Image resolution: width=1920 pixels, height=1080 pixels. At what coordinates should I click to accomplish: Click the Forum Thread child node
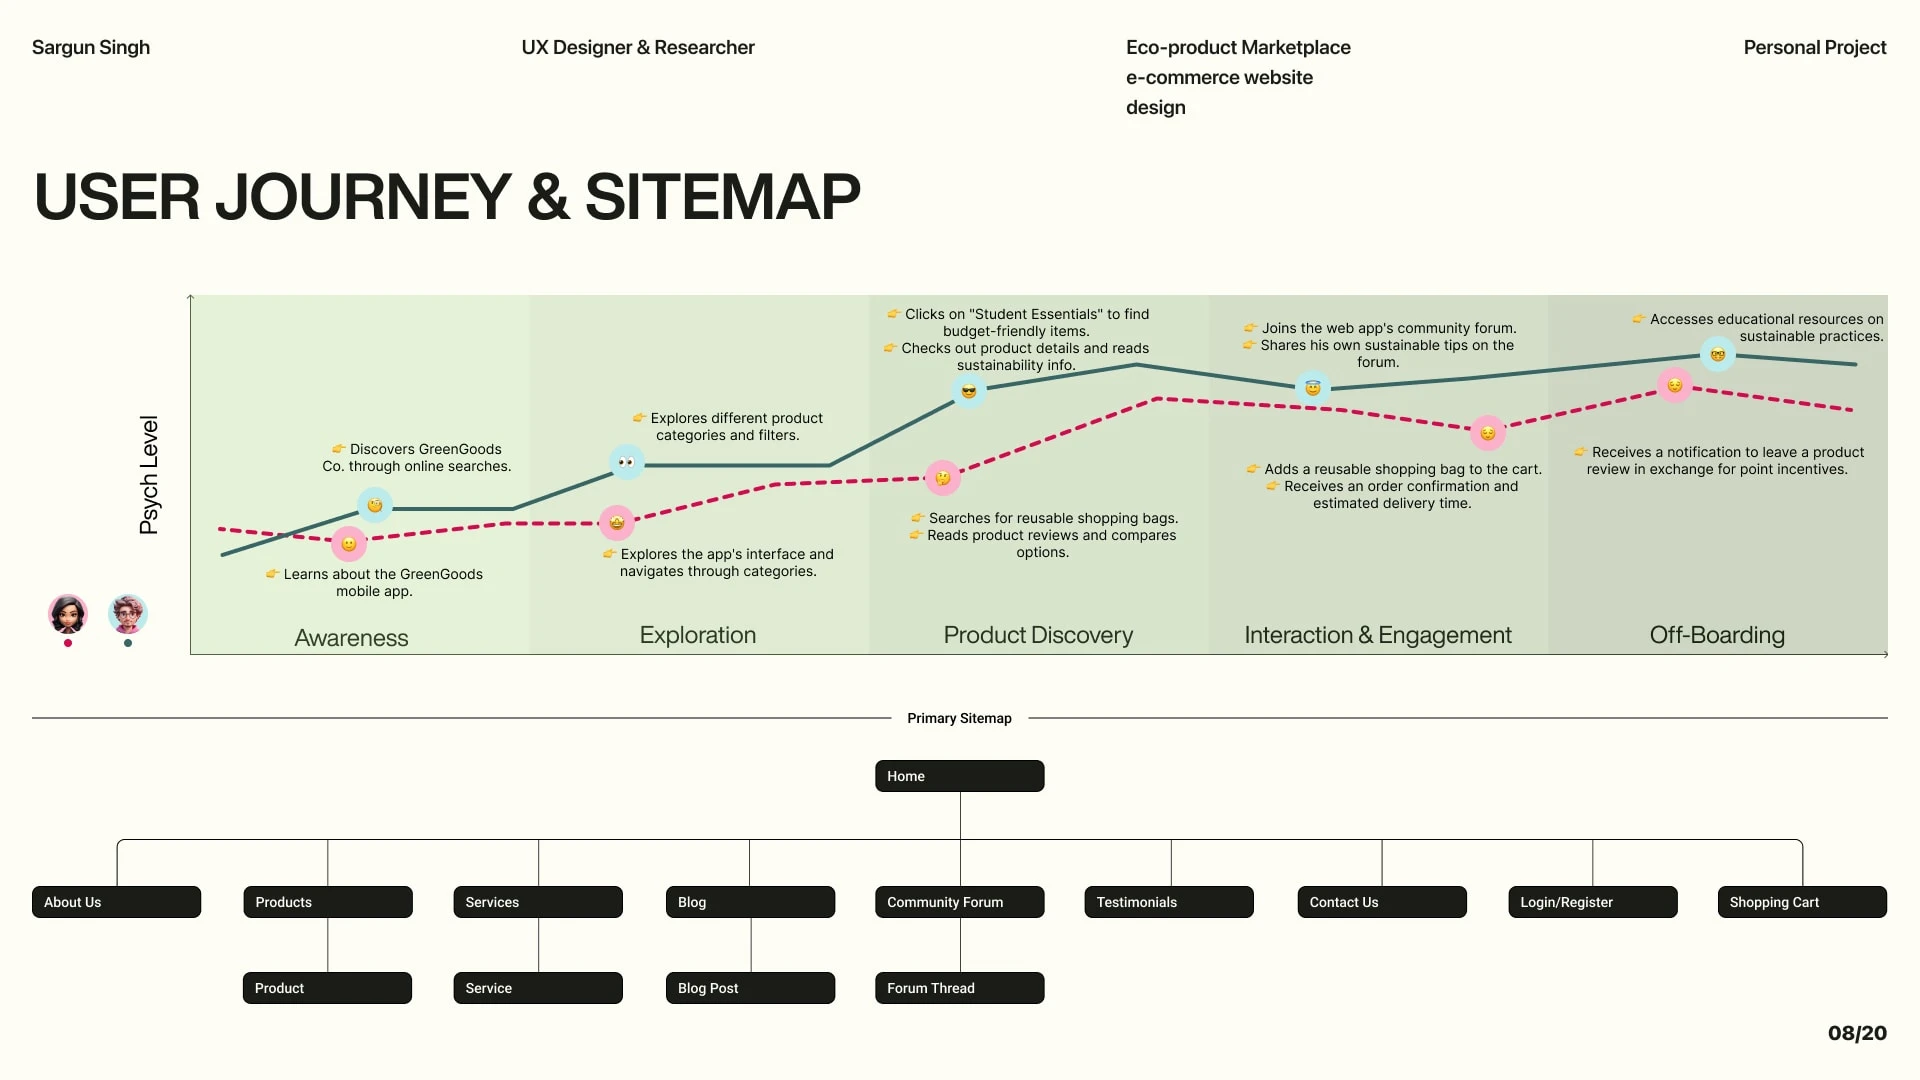tap(959, 988)
